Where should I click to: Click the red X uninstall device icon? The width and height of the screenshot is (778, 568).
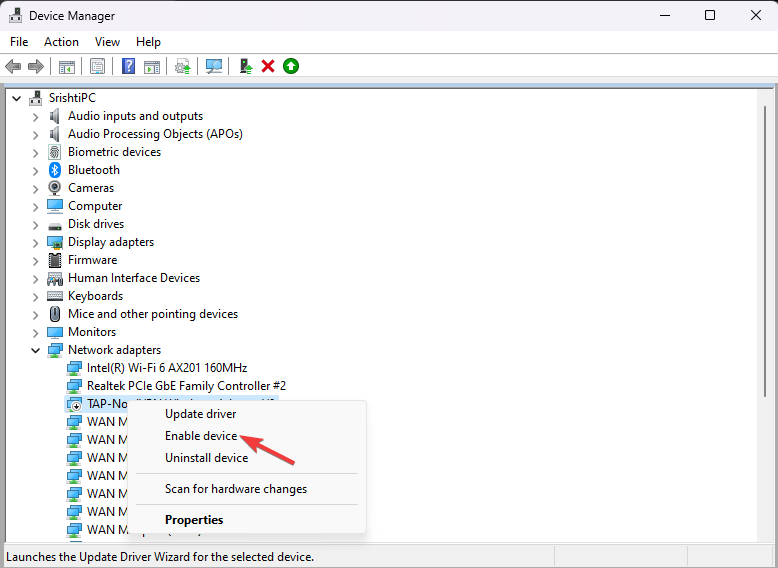tap(268, 66)
